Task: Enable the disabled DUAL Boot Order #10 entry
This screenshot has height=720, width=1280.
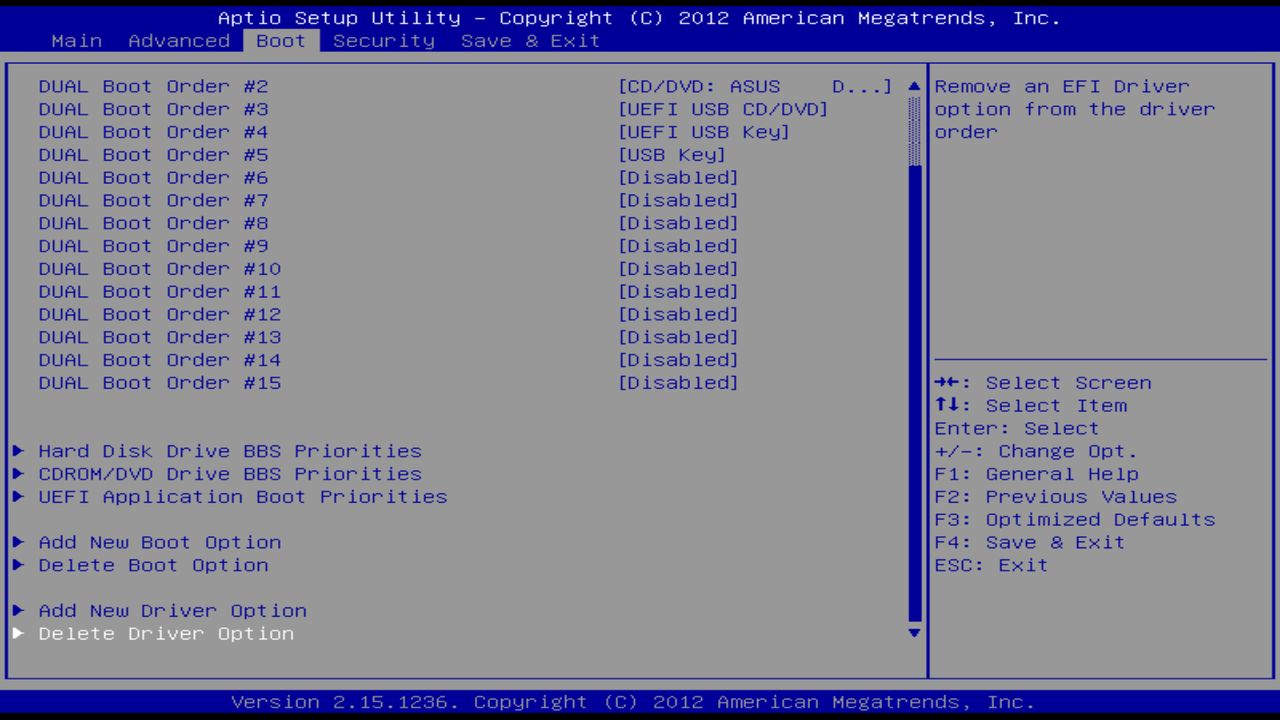Action: tap(679, 268)
